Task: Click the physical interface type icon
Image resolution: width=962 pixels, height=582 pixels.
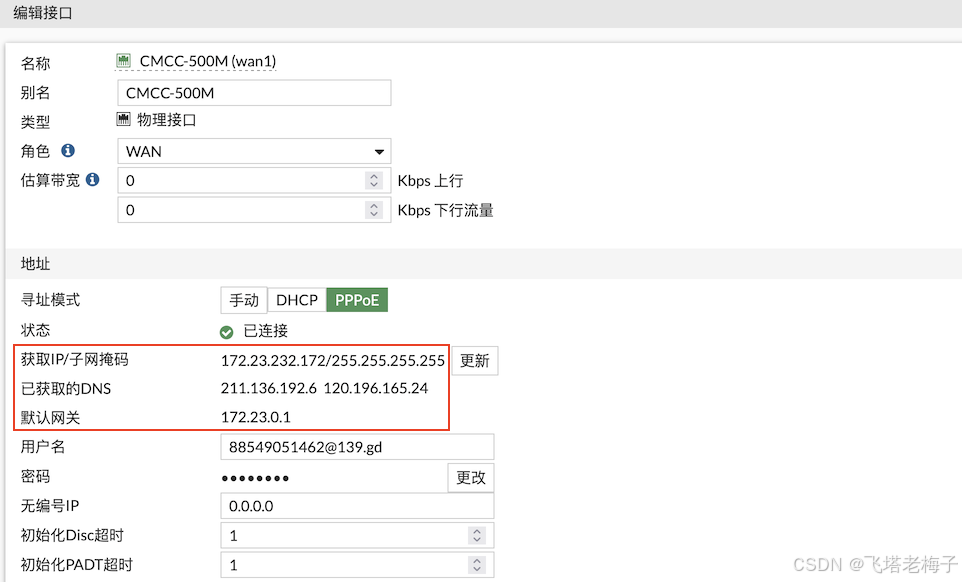Action: pos(124,119)
